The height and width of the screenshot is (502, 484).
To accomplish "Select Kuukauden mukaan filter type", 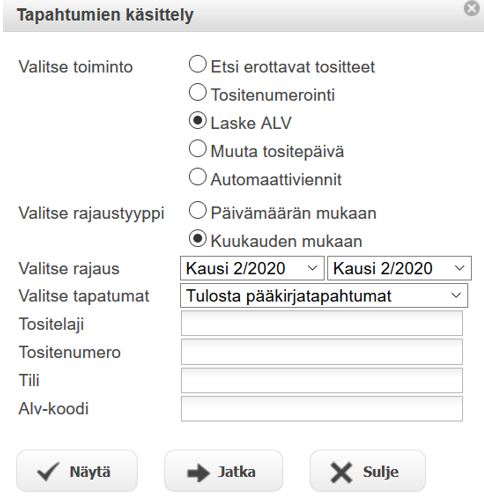I will (x=198, y=238).
